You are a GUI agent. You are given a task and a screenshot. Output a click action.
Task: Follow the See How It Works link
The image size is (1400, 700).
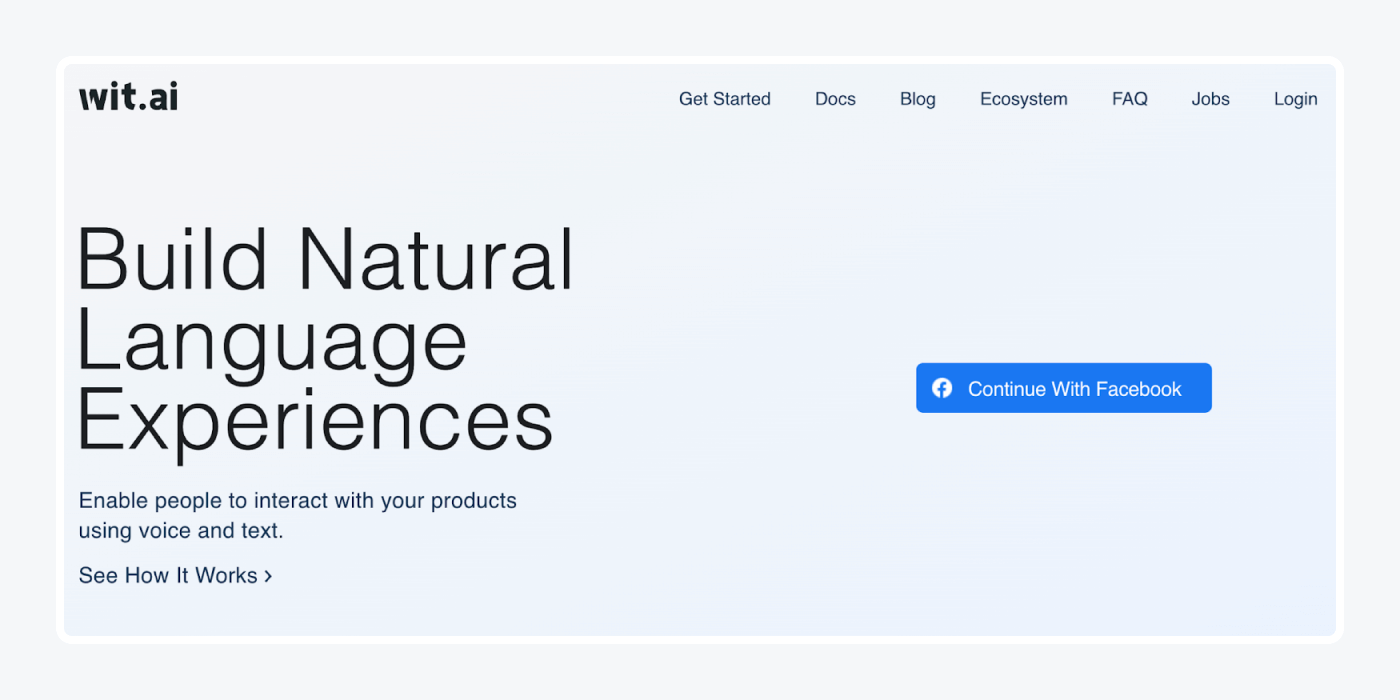point(168,576)
